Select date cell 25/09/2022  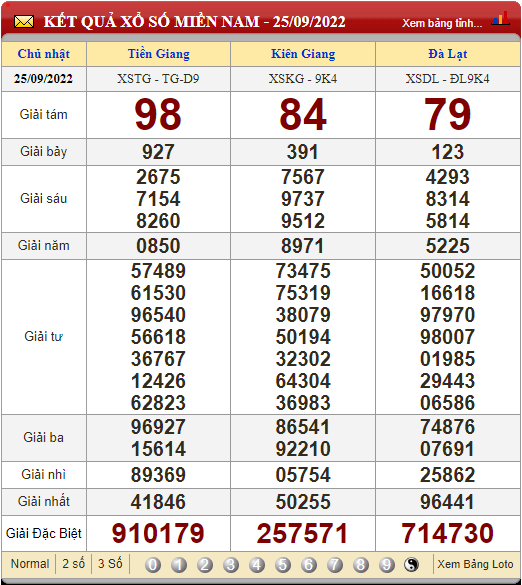point(43,79)
